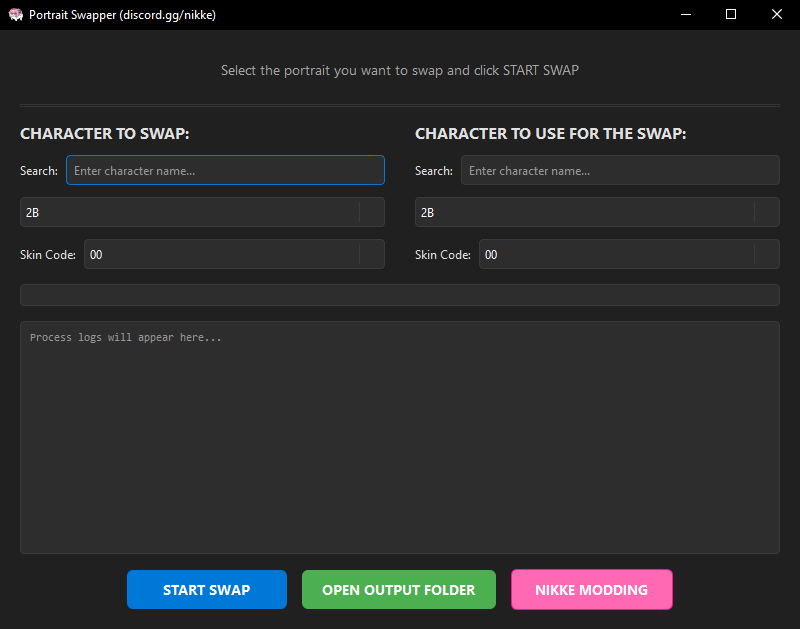The width and height of the screenshot is (800, 629).
Task: Open the output folder with the green button
Action: 398,590
